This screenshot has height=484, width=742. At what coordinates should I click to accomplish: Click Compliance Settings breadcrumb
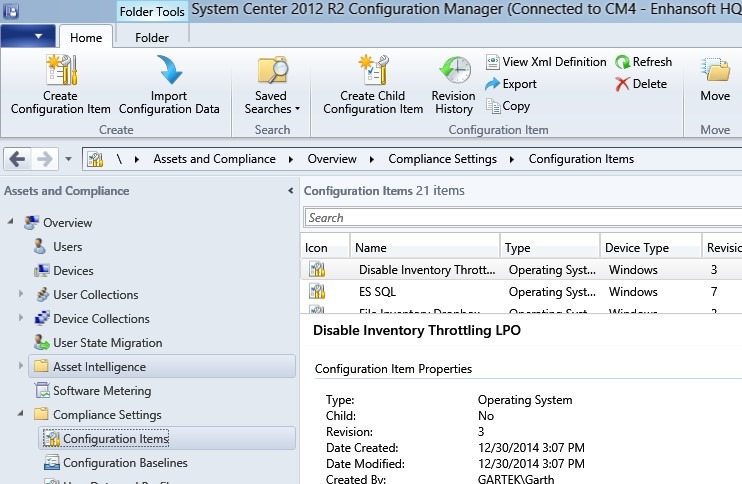pos(442,159)
